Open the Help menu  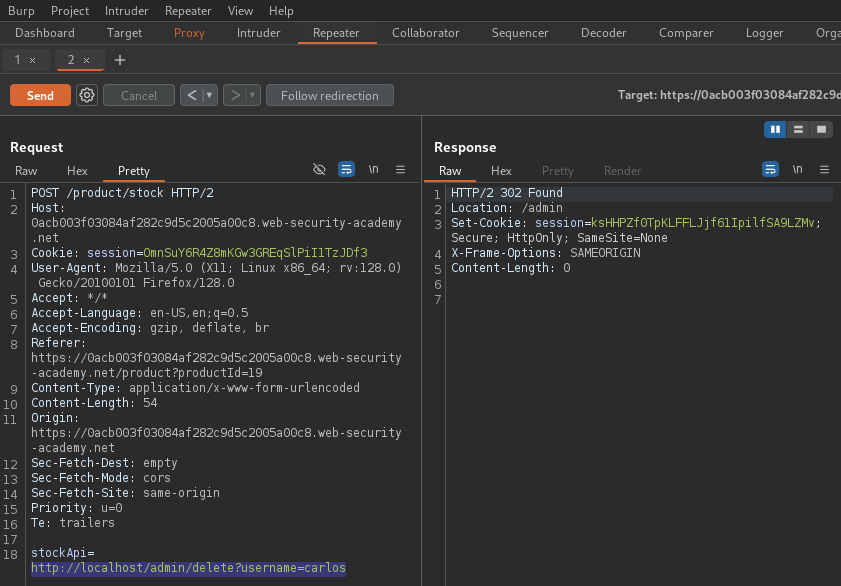281,11
